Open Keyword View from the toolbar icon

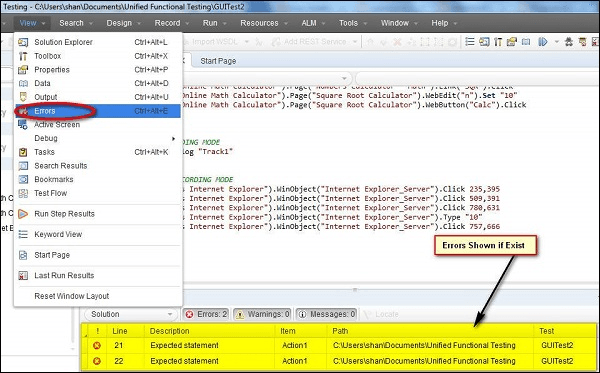[470, 42]
